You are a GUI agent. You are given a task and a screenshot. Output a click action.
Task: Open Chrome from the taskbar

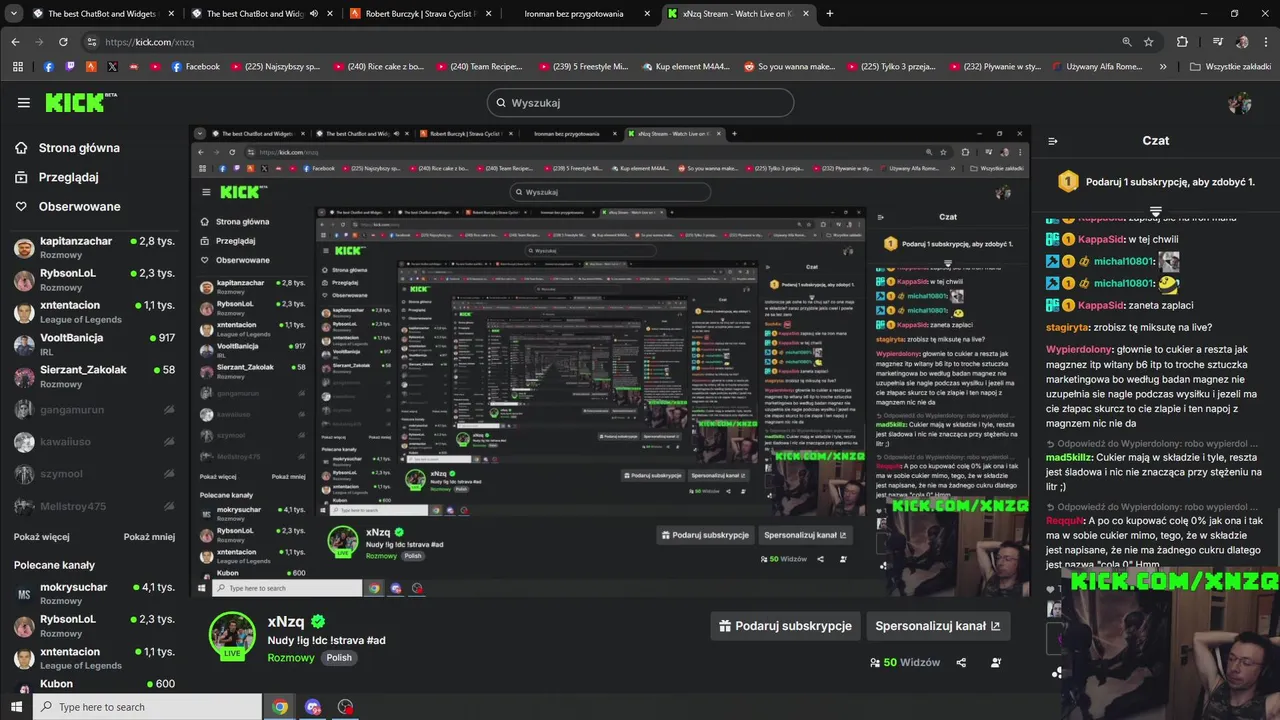(280, 707)
